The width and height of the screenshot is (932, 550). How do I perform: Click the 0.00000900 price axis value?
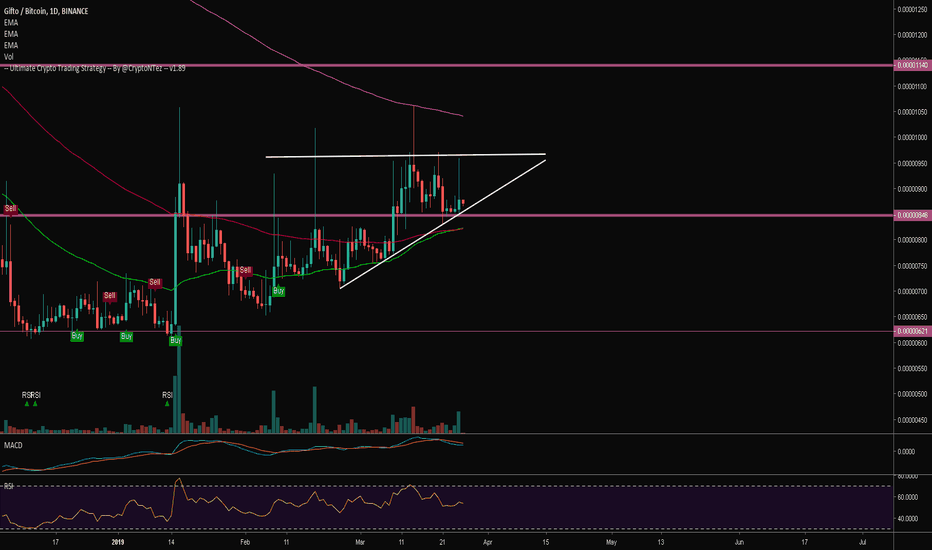(x=912, y=189)
